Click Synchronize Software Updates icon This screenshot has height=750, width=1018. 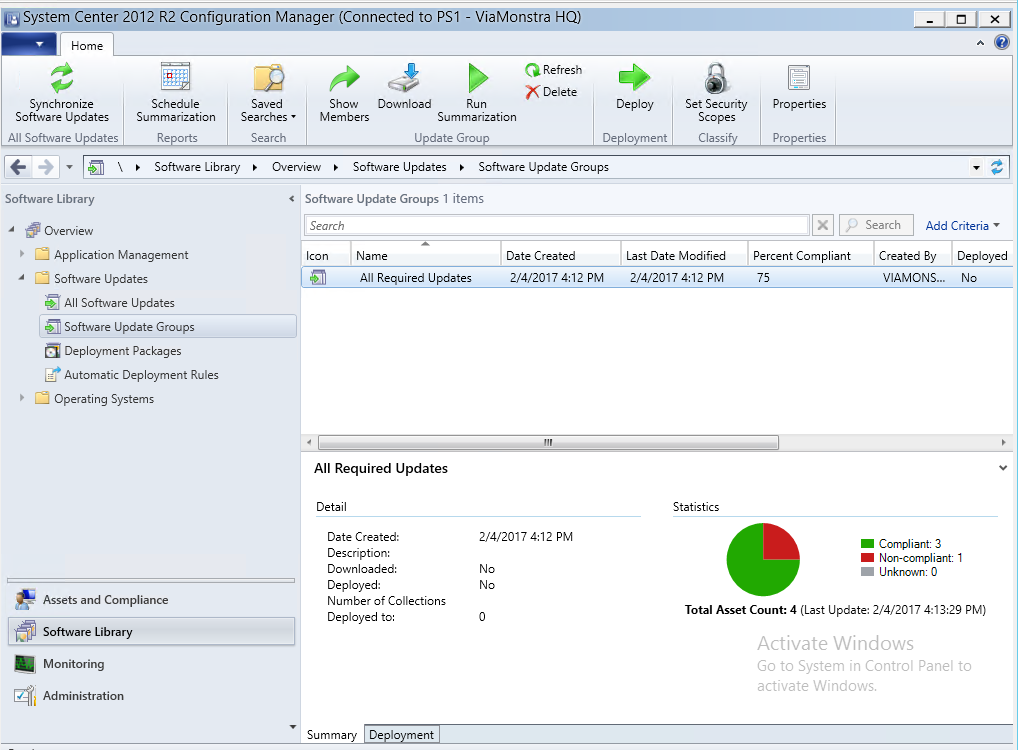coord(62,79)
